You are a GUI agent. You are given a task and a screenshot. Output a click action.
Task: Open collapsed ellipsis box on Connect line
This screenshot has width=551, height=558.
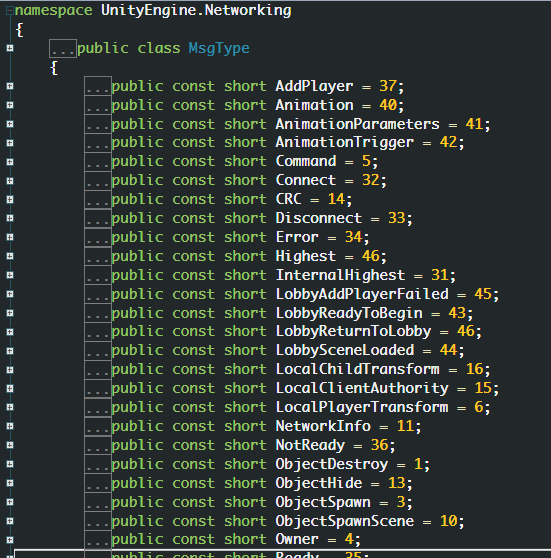(x=98, y=180)
